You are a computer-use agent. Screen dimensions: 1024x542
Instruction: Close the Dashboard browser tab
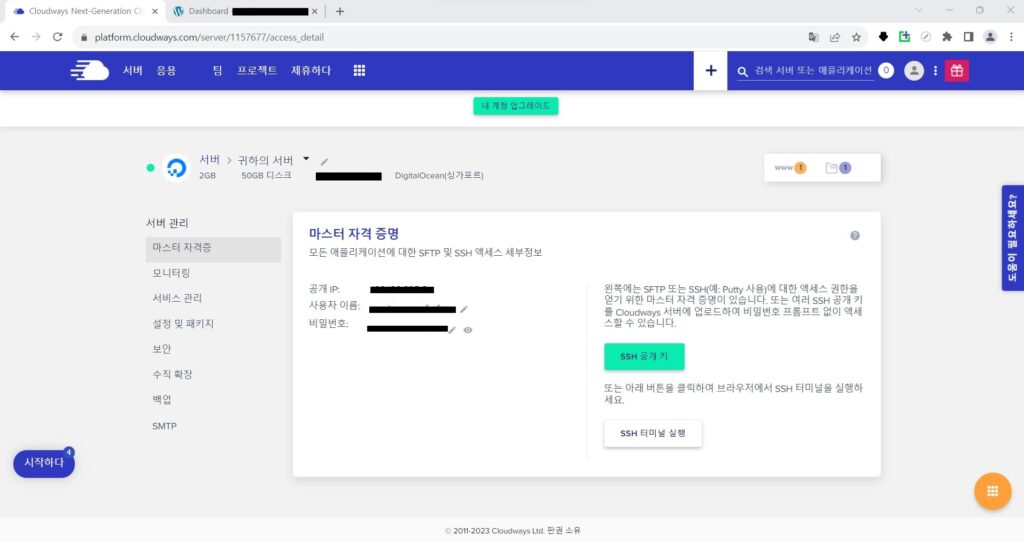tap(315, 11)
